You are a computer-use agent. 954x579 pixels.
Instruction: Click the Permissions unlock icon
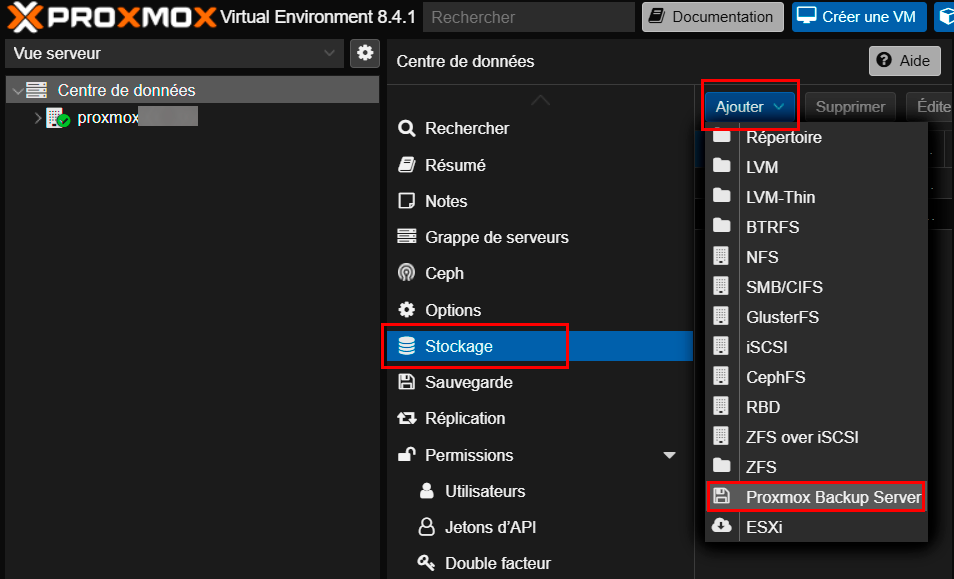tap(406, 454)
